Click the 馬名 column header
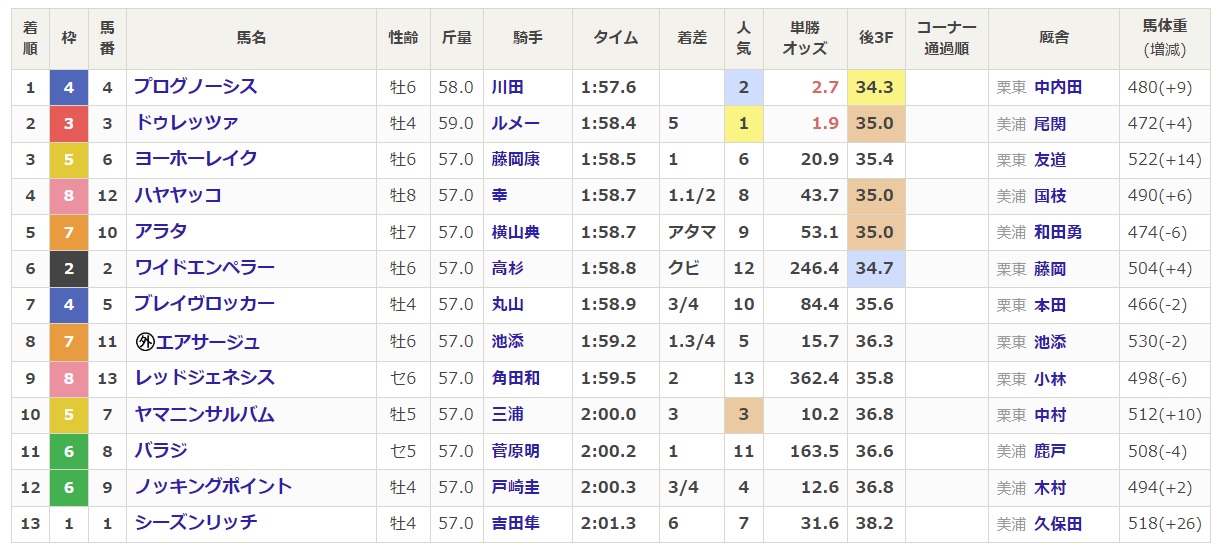Screen dimensions: 1221x551 coord(251,38)
